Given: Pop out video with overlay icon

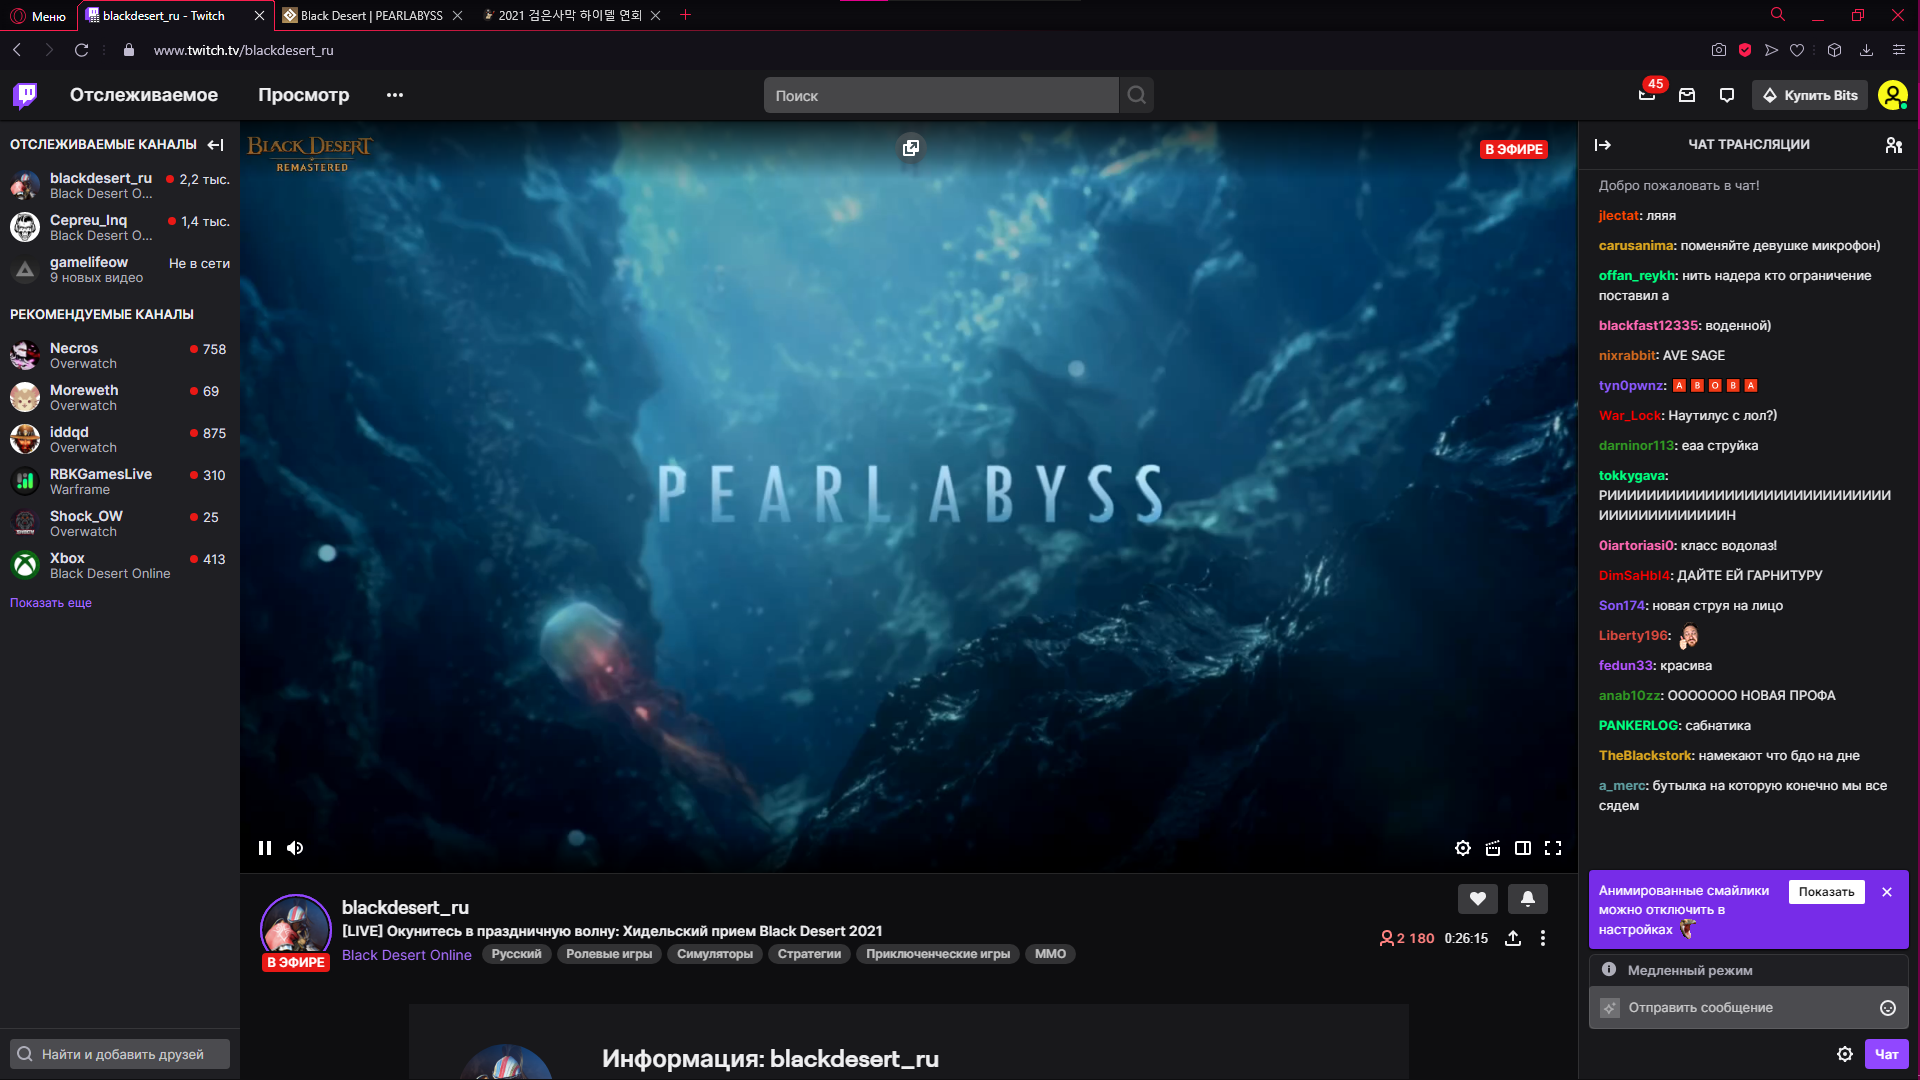Looking at the screenshot, I should 910,148.
